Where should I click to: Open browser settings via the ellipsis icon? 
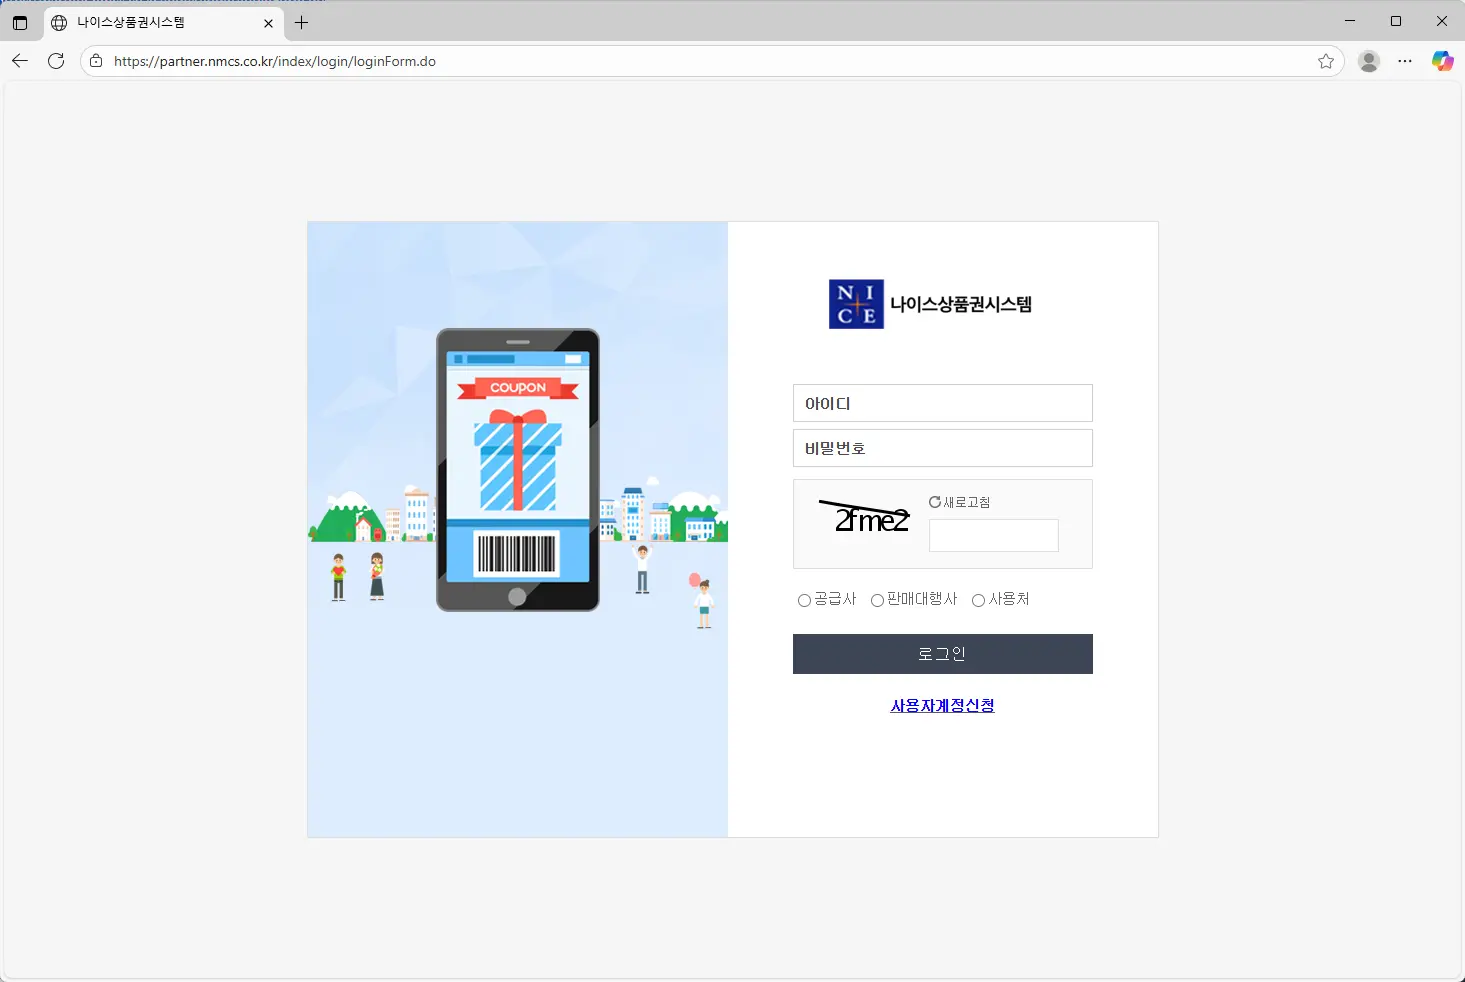(x=1405, y=61)
